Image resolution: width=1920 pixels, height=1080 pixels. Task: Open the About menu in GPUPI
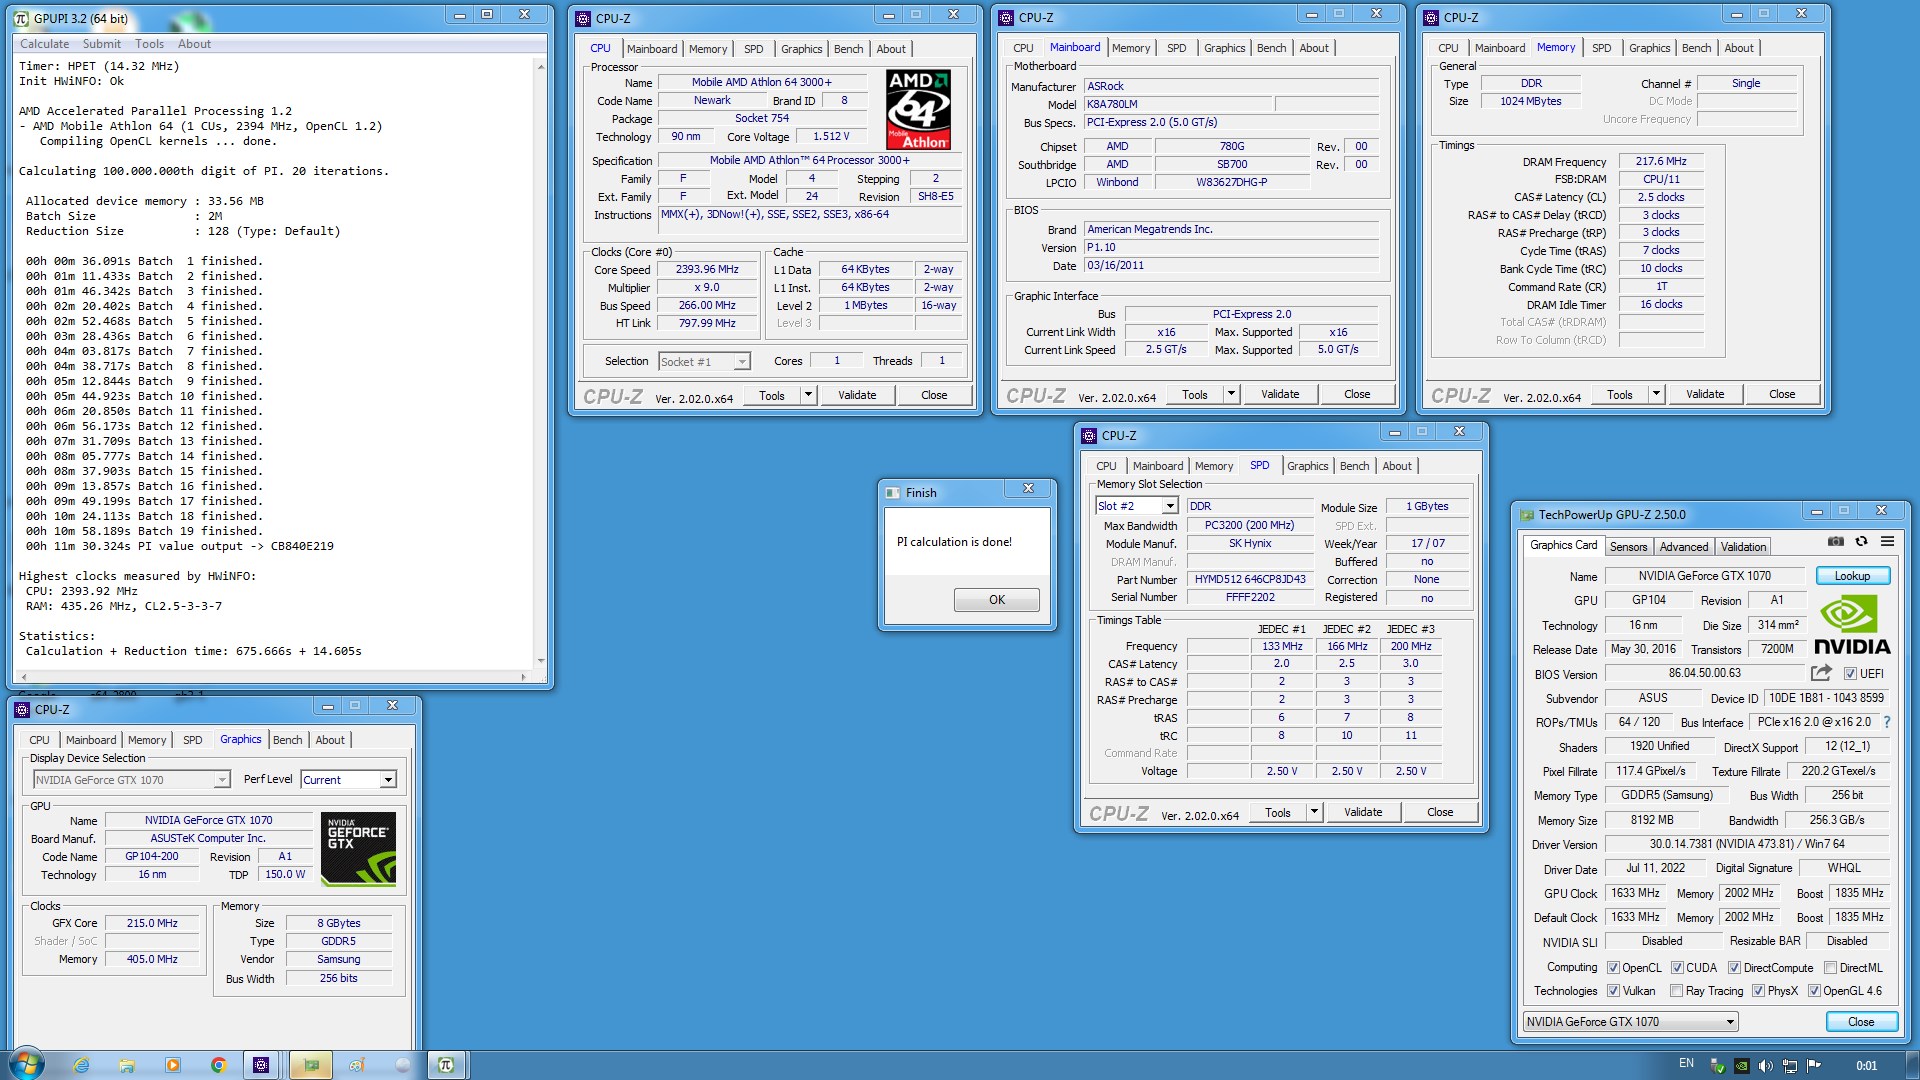[x=194, y=44]
